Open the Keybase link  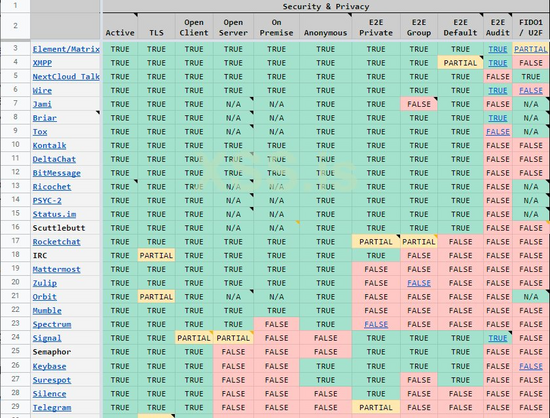[49, 366]
